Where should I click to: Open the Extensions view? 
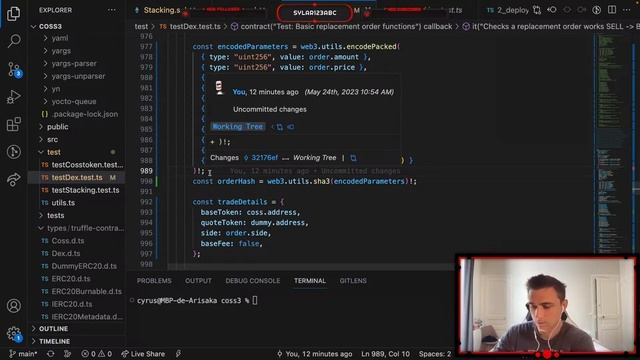(13, 124)
